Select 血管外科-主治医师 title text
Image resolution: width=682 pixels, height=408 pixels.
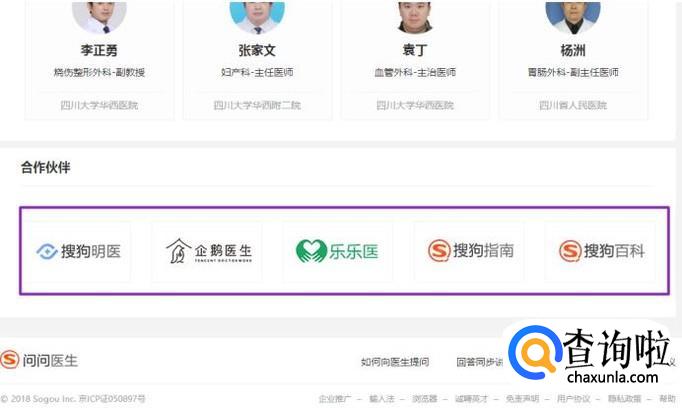point(415,72)
